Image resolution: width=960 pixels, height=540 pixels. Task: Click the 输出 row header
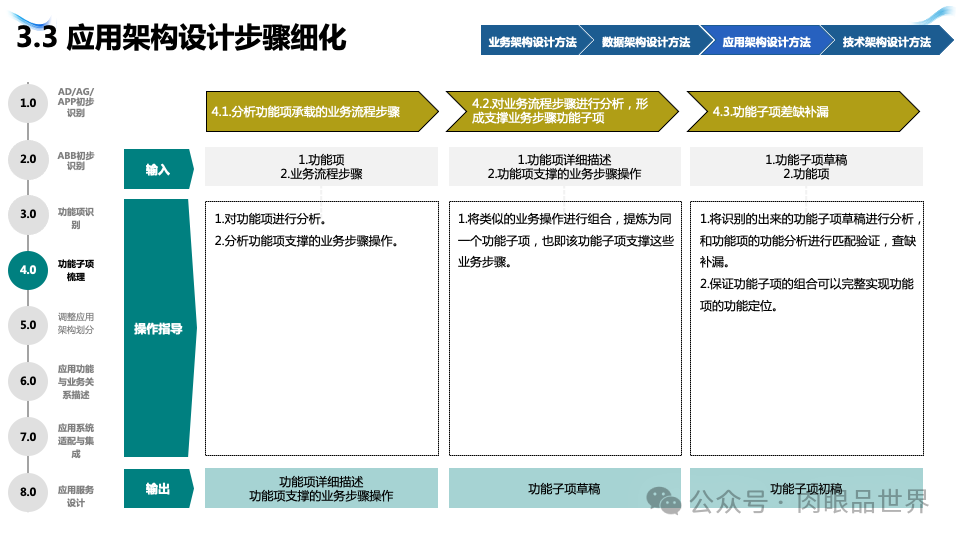tap(159, 489)
